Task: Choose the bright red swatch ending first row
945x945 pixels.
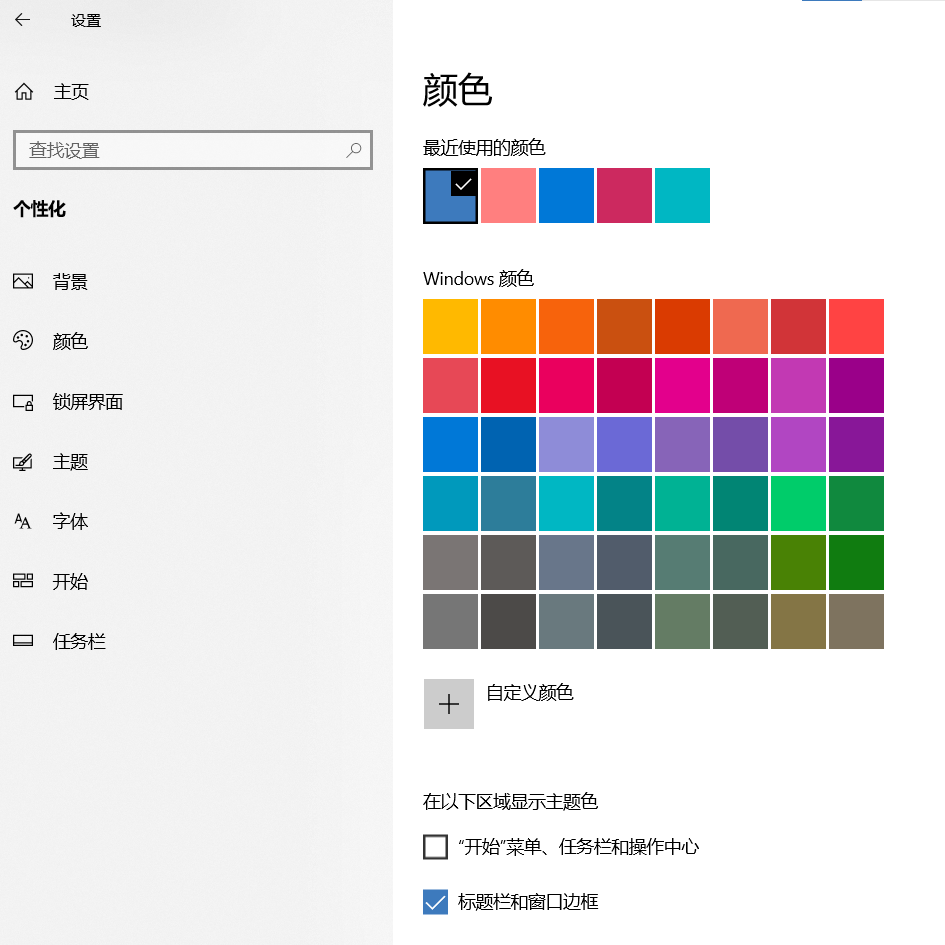Action: coord(856,327)
